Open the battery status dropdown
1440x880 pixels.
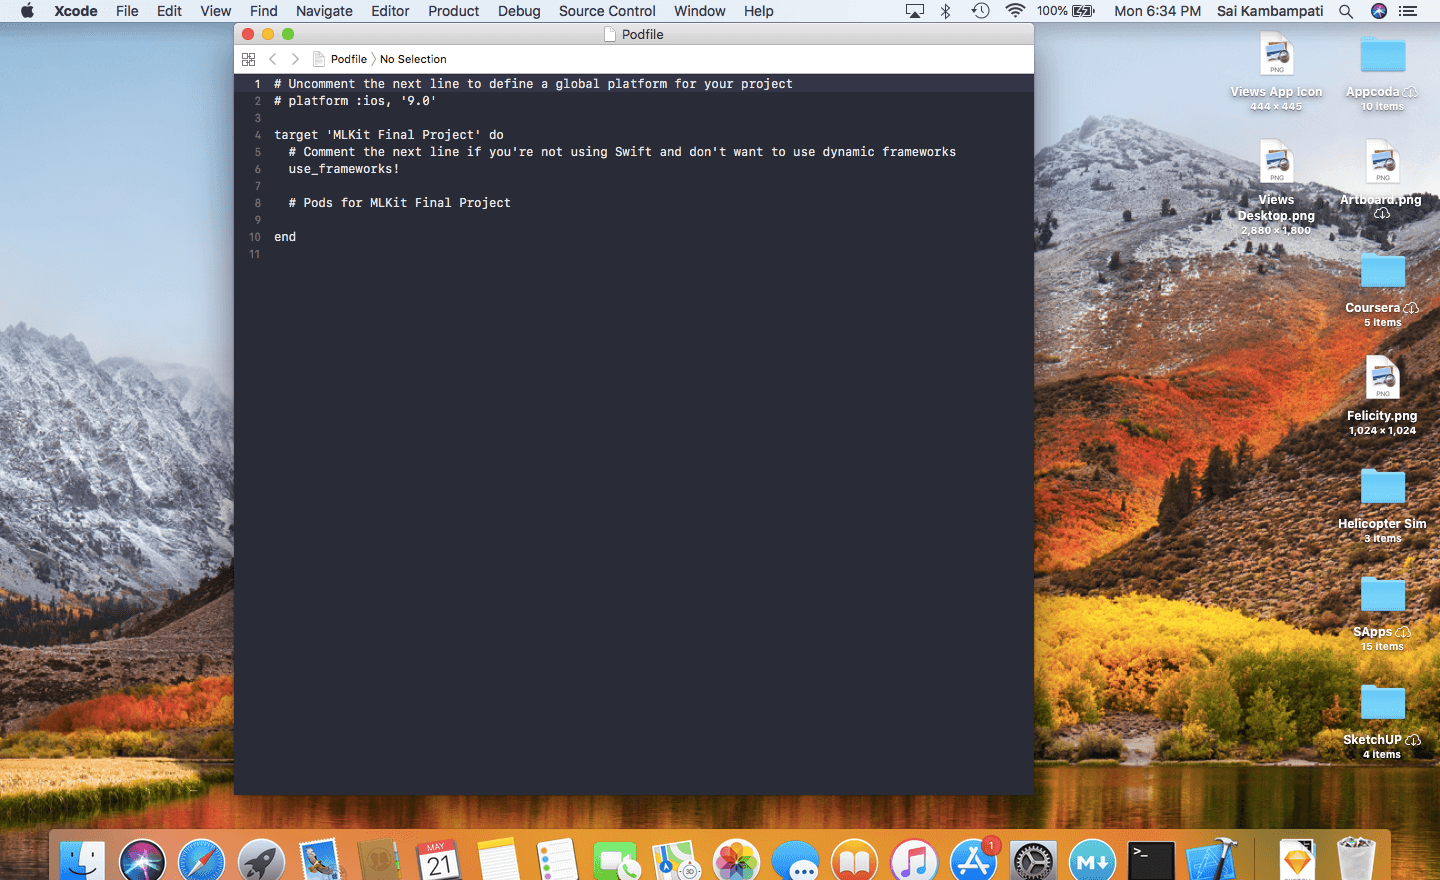(x=1066, y=11)
